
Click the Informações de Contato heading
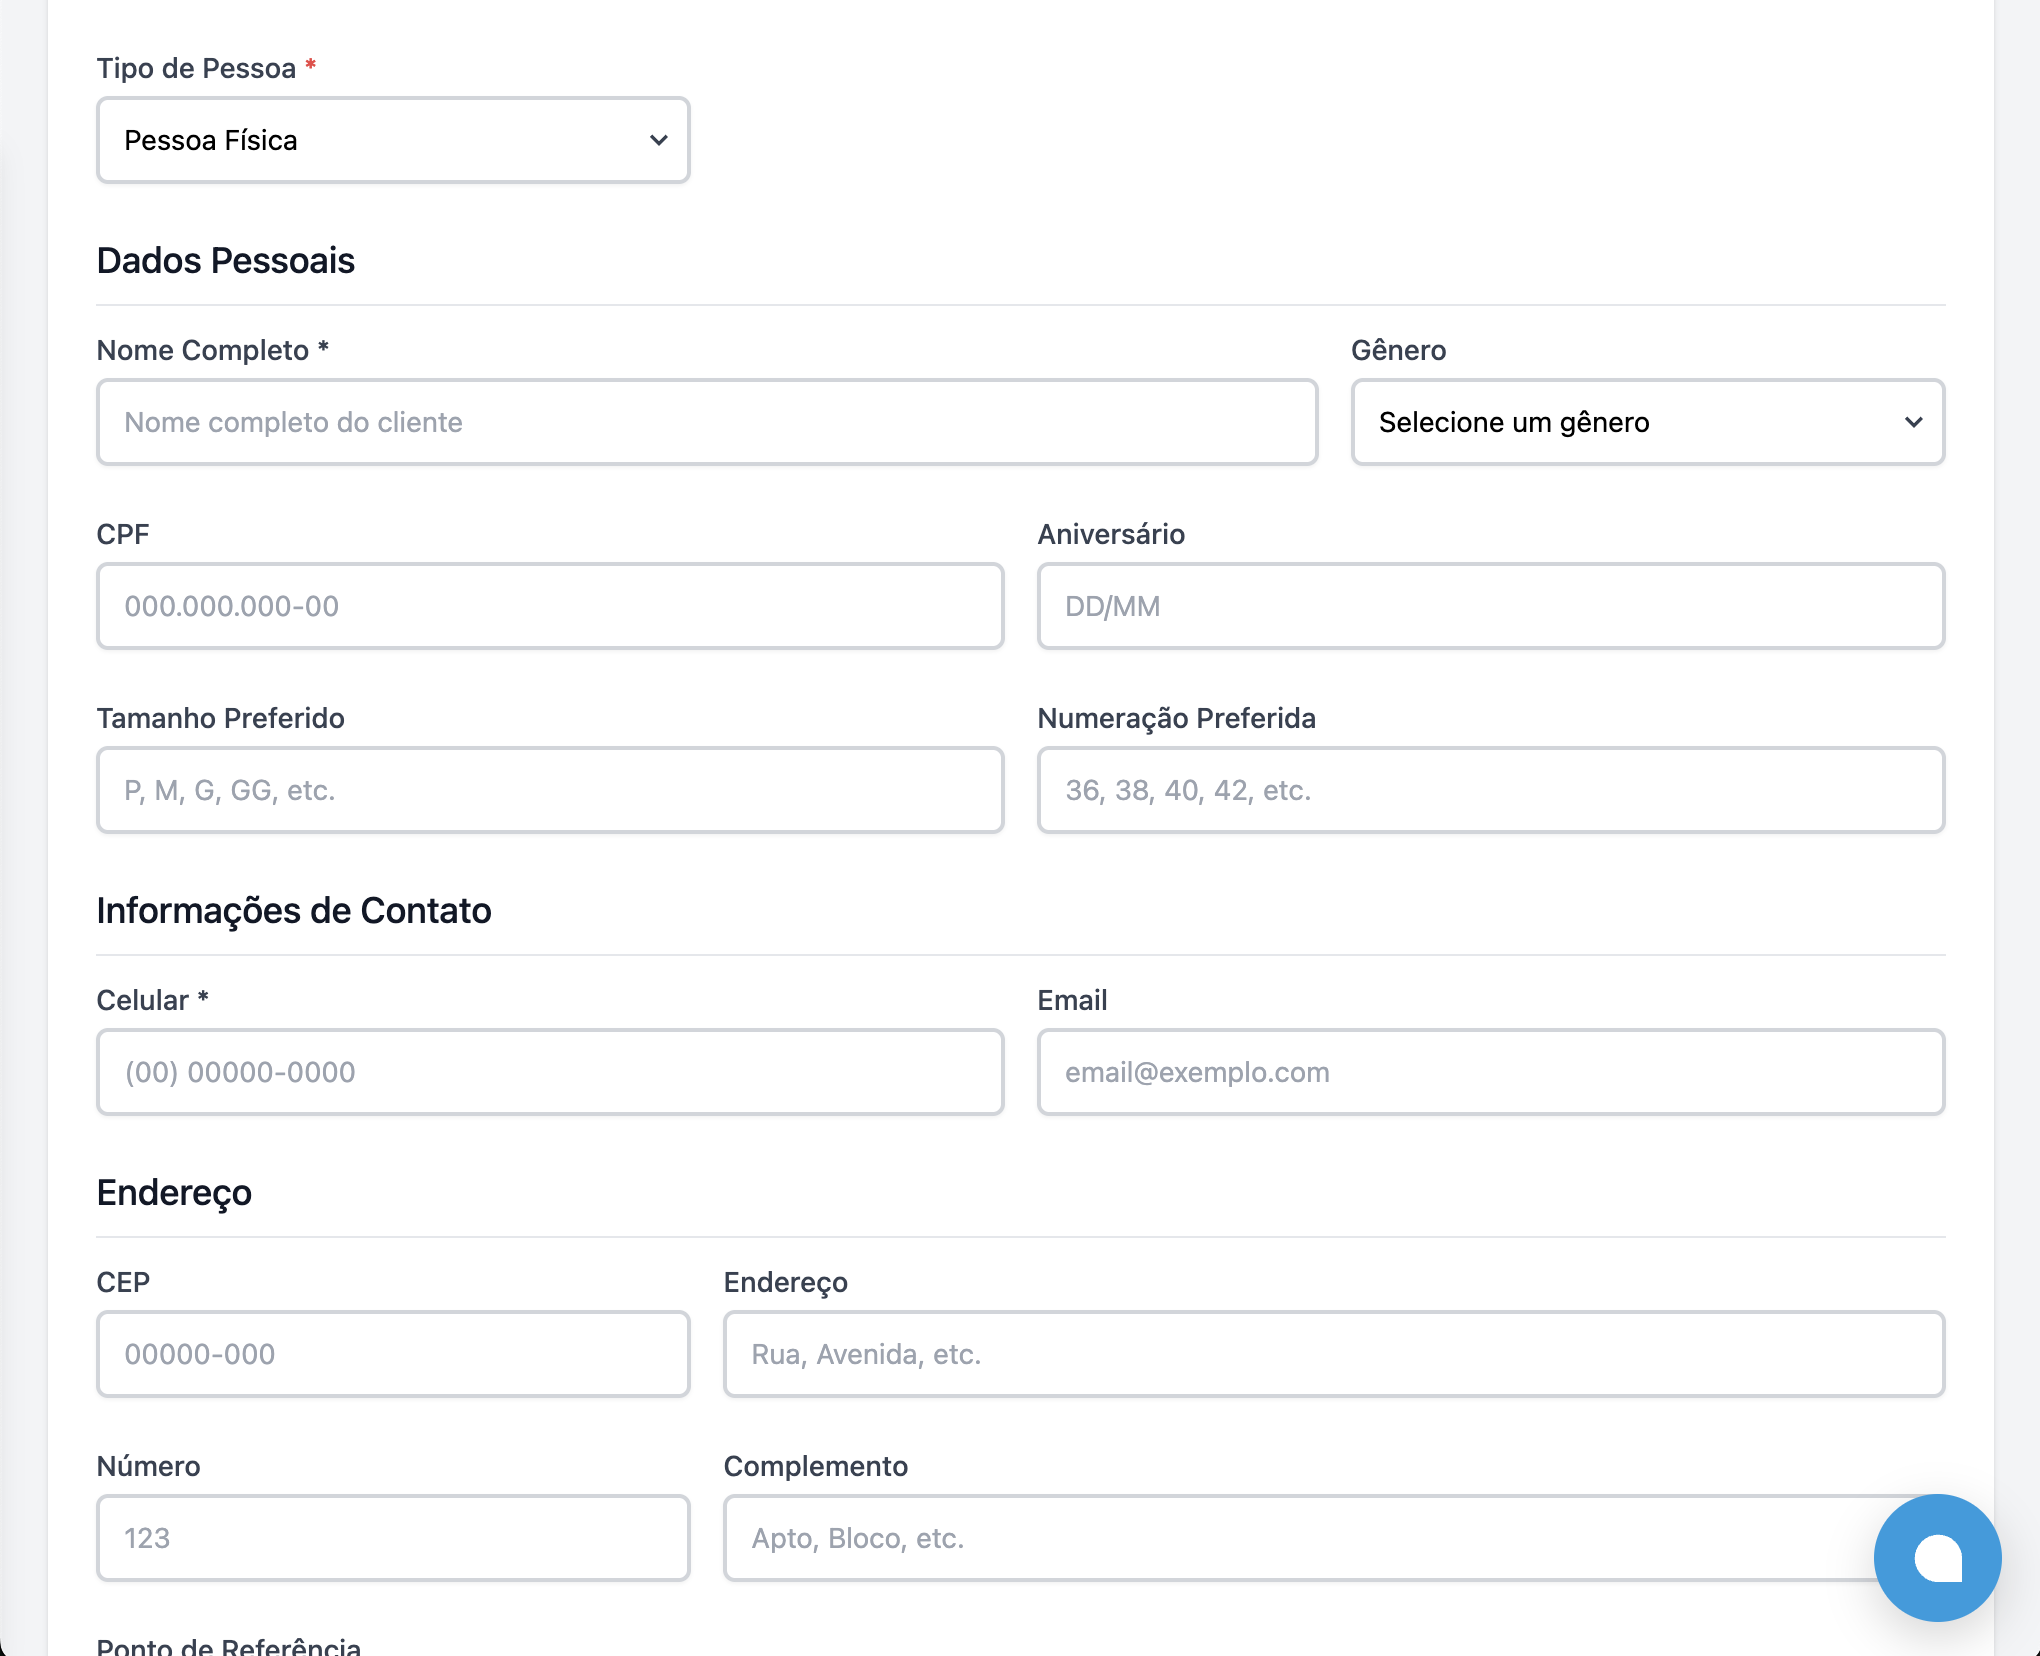pos(294,910)
